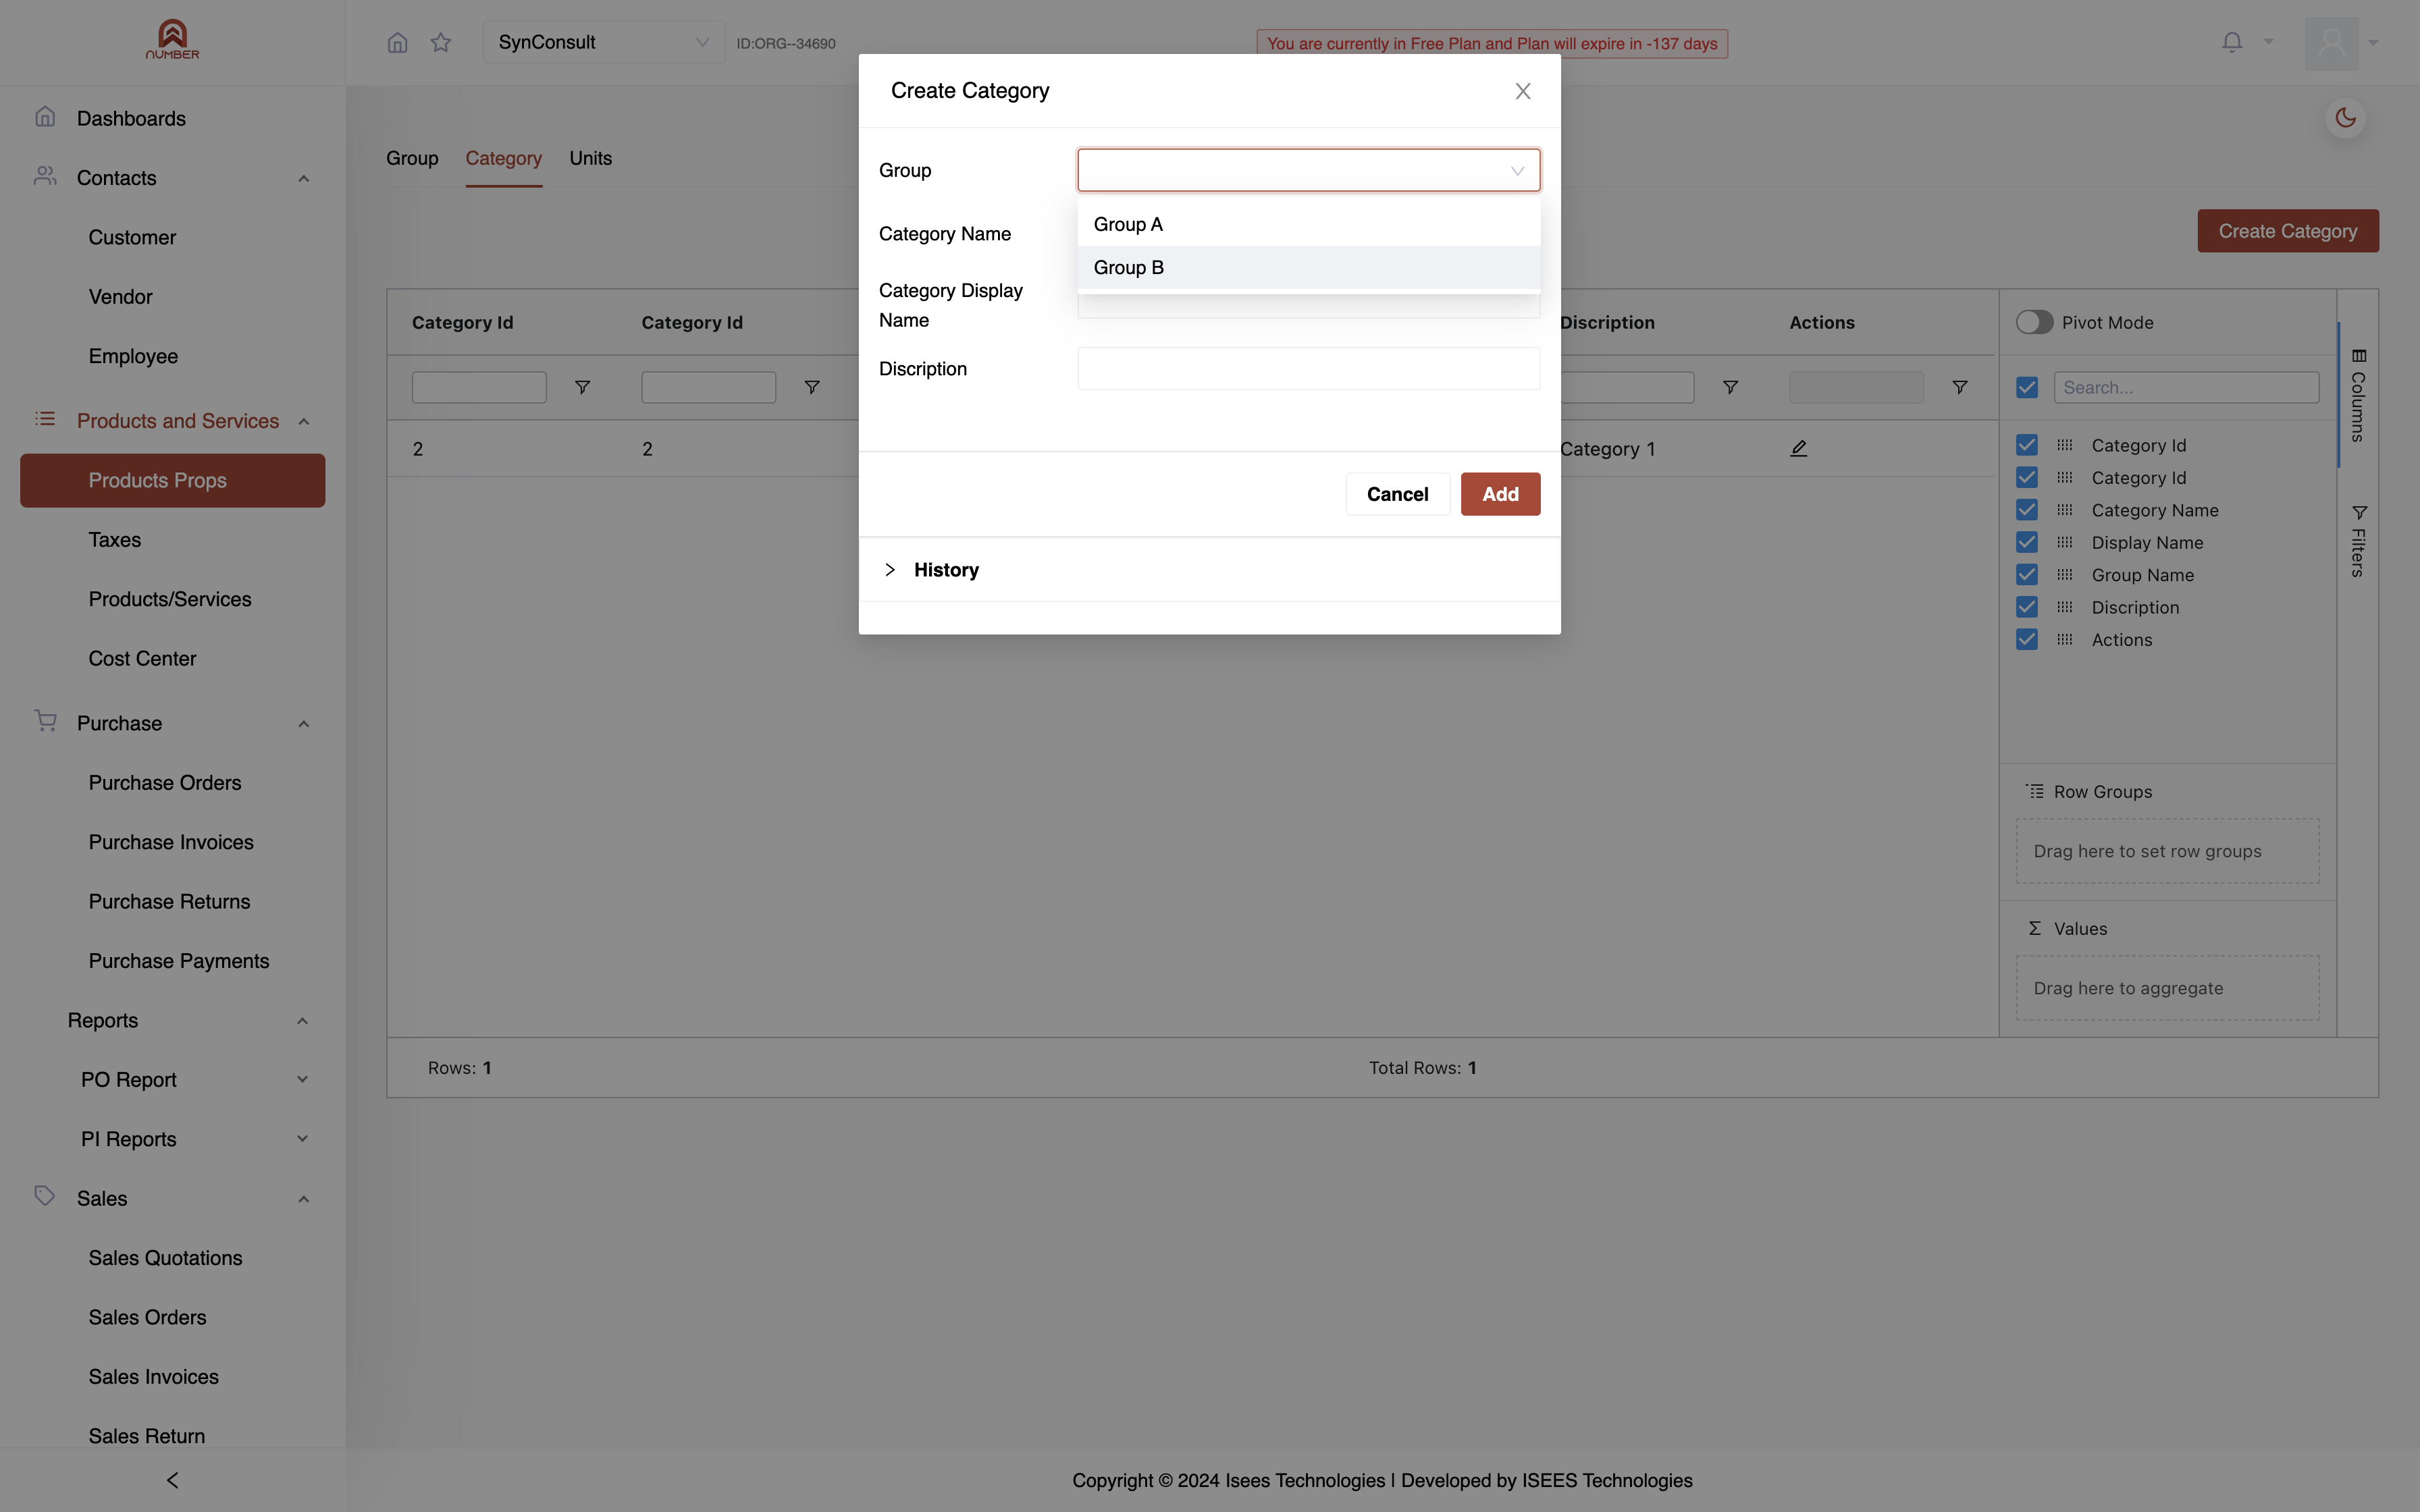The height and width of the screenshot is (1512, 2420).
Task: Click the edit pencil icon in Actions column
Action: 1798,449
